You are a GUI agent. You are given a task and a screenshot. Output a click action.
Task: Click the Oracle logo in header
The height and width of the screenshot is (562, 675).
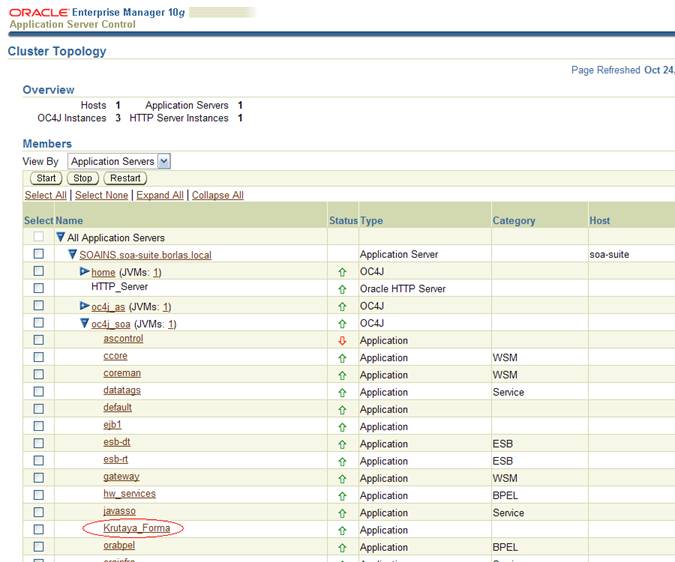39,12
